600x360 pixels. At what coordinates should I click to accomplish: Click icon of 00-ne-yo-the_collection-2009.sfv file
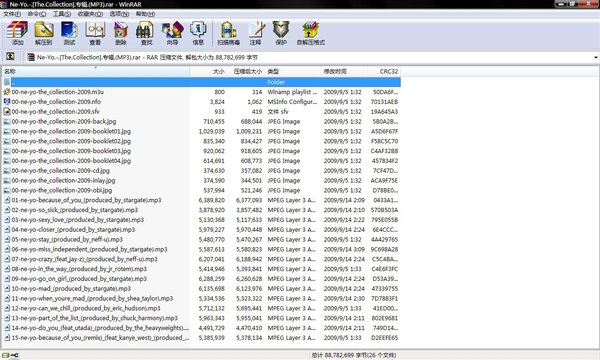point(7,112)
